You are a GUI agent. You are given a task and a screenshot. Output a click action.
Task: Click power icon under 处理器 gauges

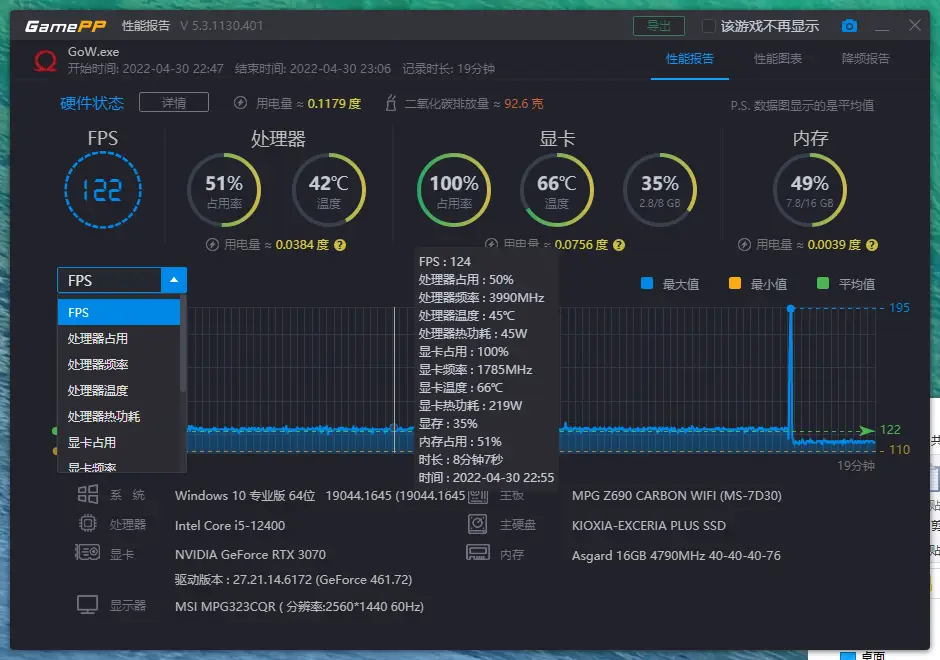pyautogui.click(x=212, y=245)
